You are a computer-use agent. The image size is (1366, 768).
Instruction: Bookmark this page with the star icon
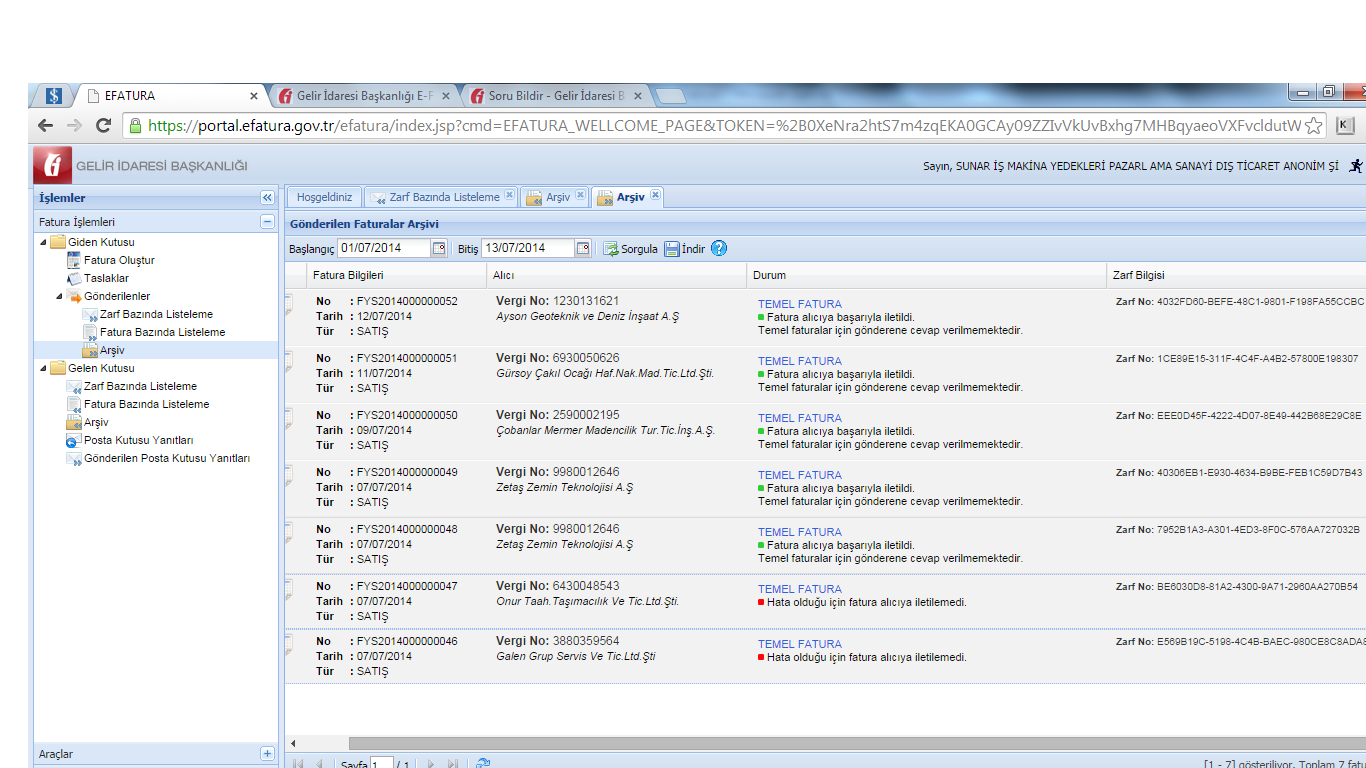pyautogui.click(x=1314, y=126)
